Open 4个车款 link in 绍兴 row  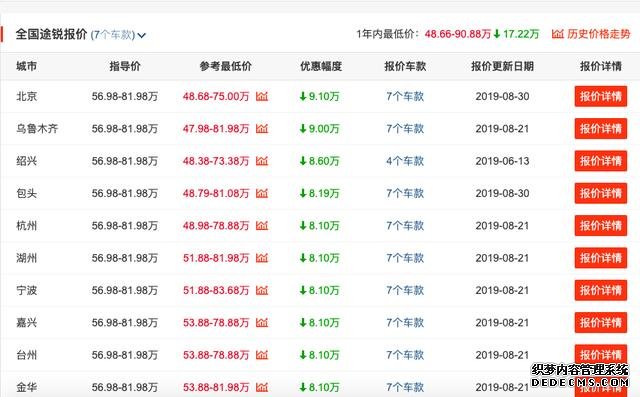pyautogui.click(x=405, y=161)
